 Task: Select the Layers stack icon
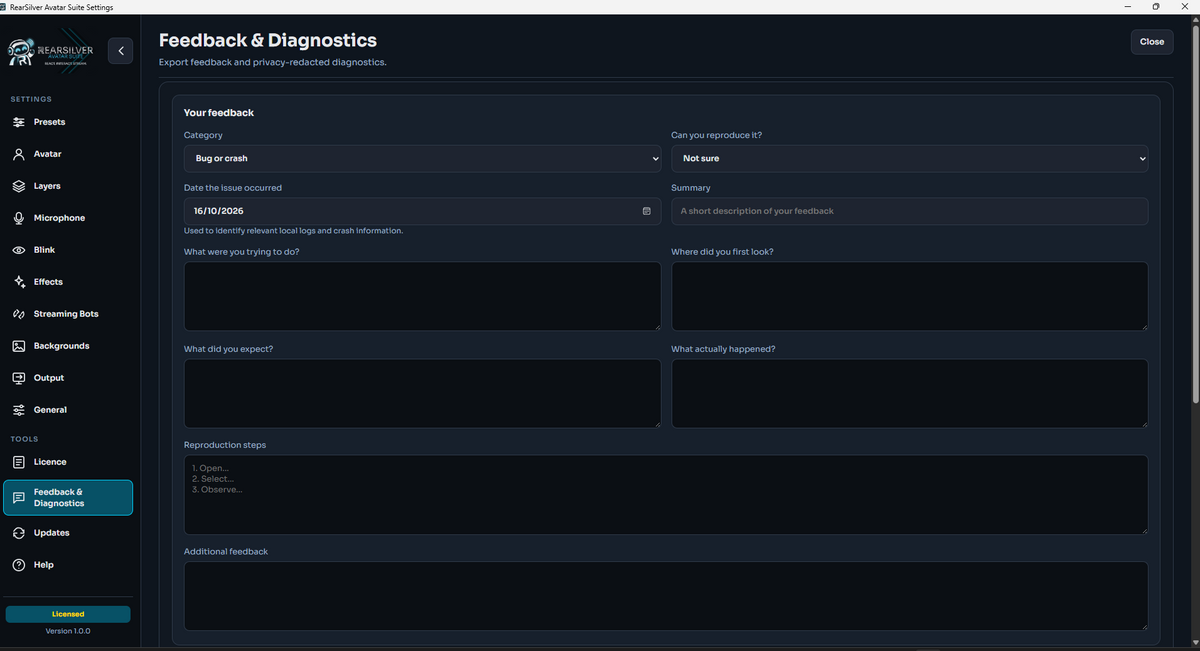point(19,186)
